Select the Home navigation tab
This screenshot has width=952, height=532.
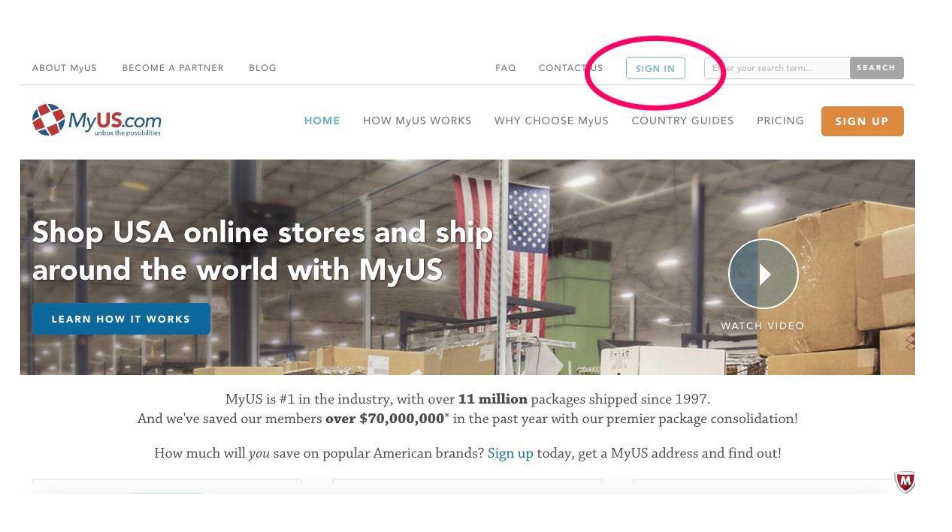[322, 121]
